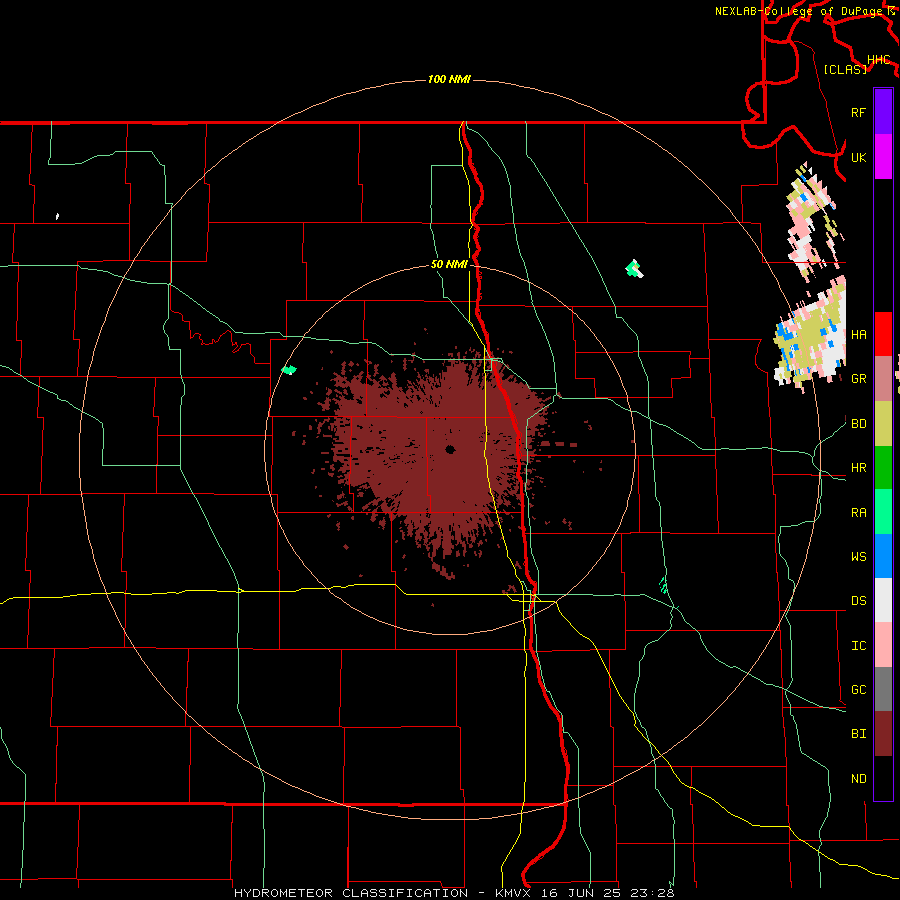Click the light pink IC legend swatch
The width and height of the screenshot is (900, 900).
point(883,645)
